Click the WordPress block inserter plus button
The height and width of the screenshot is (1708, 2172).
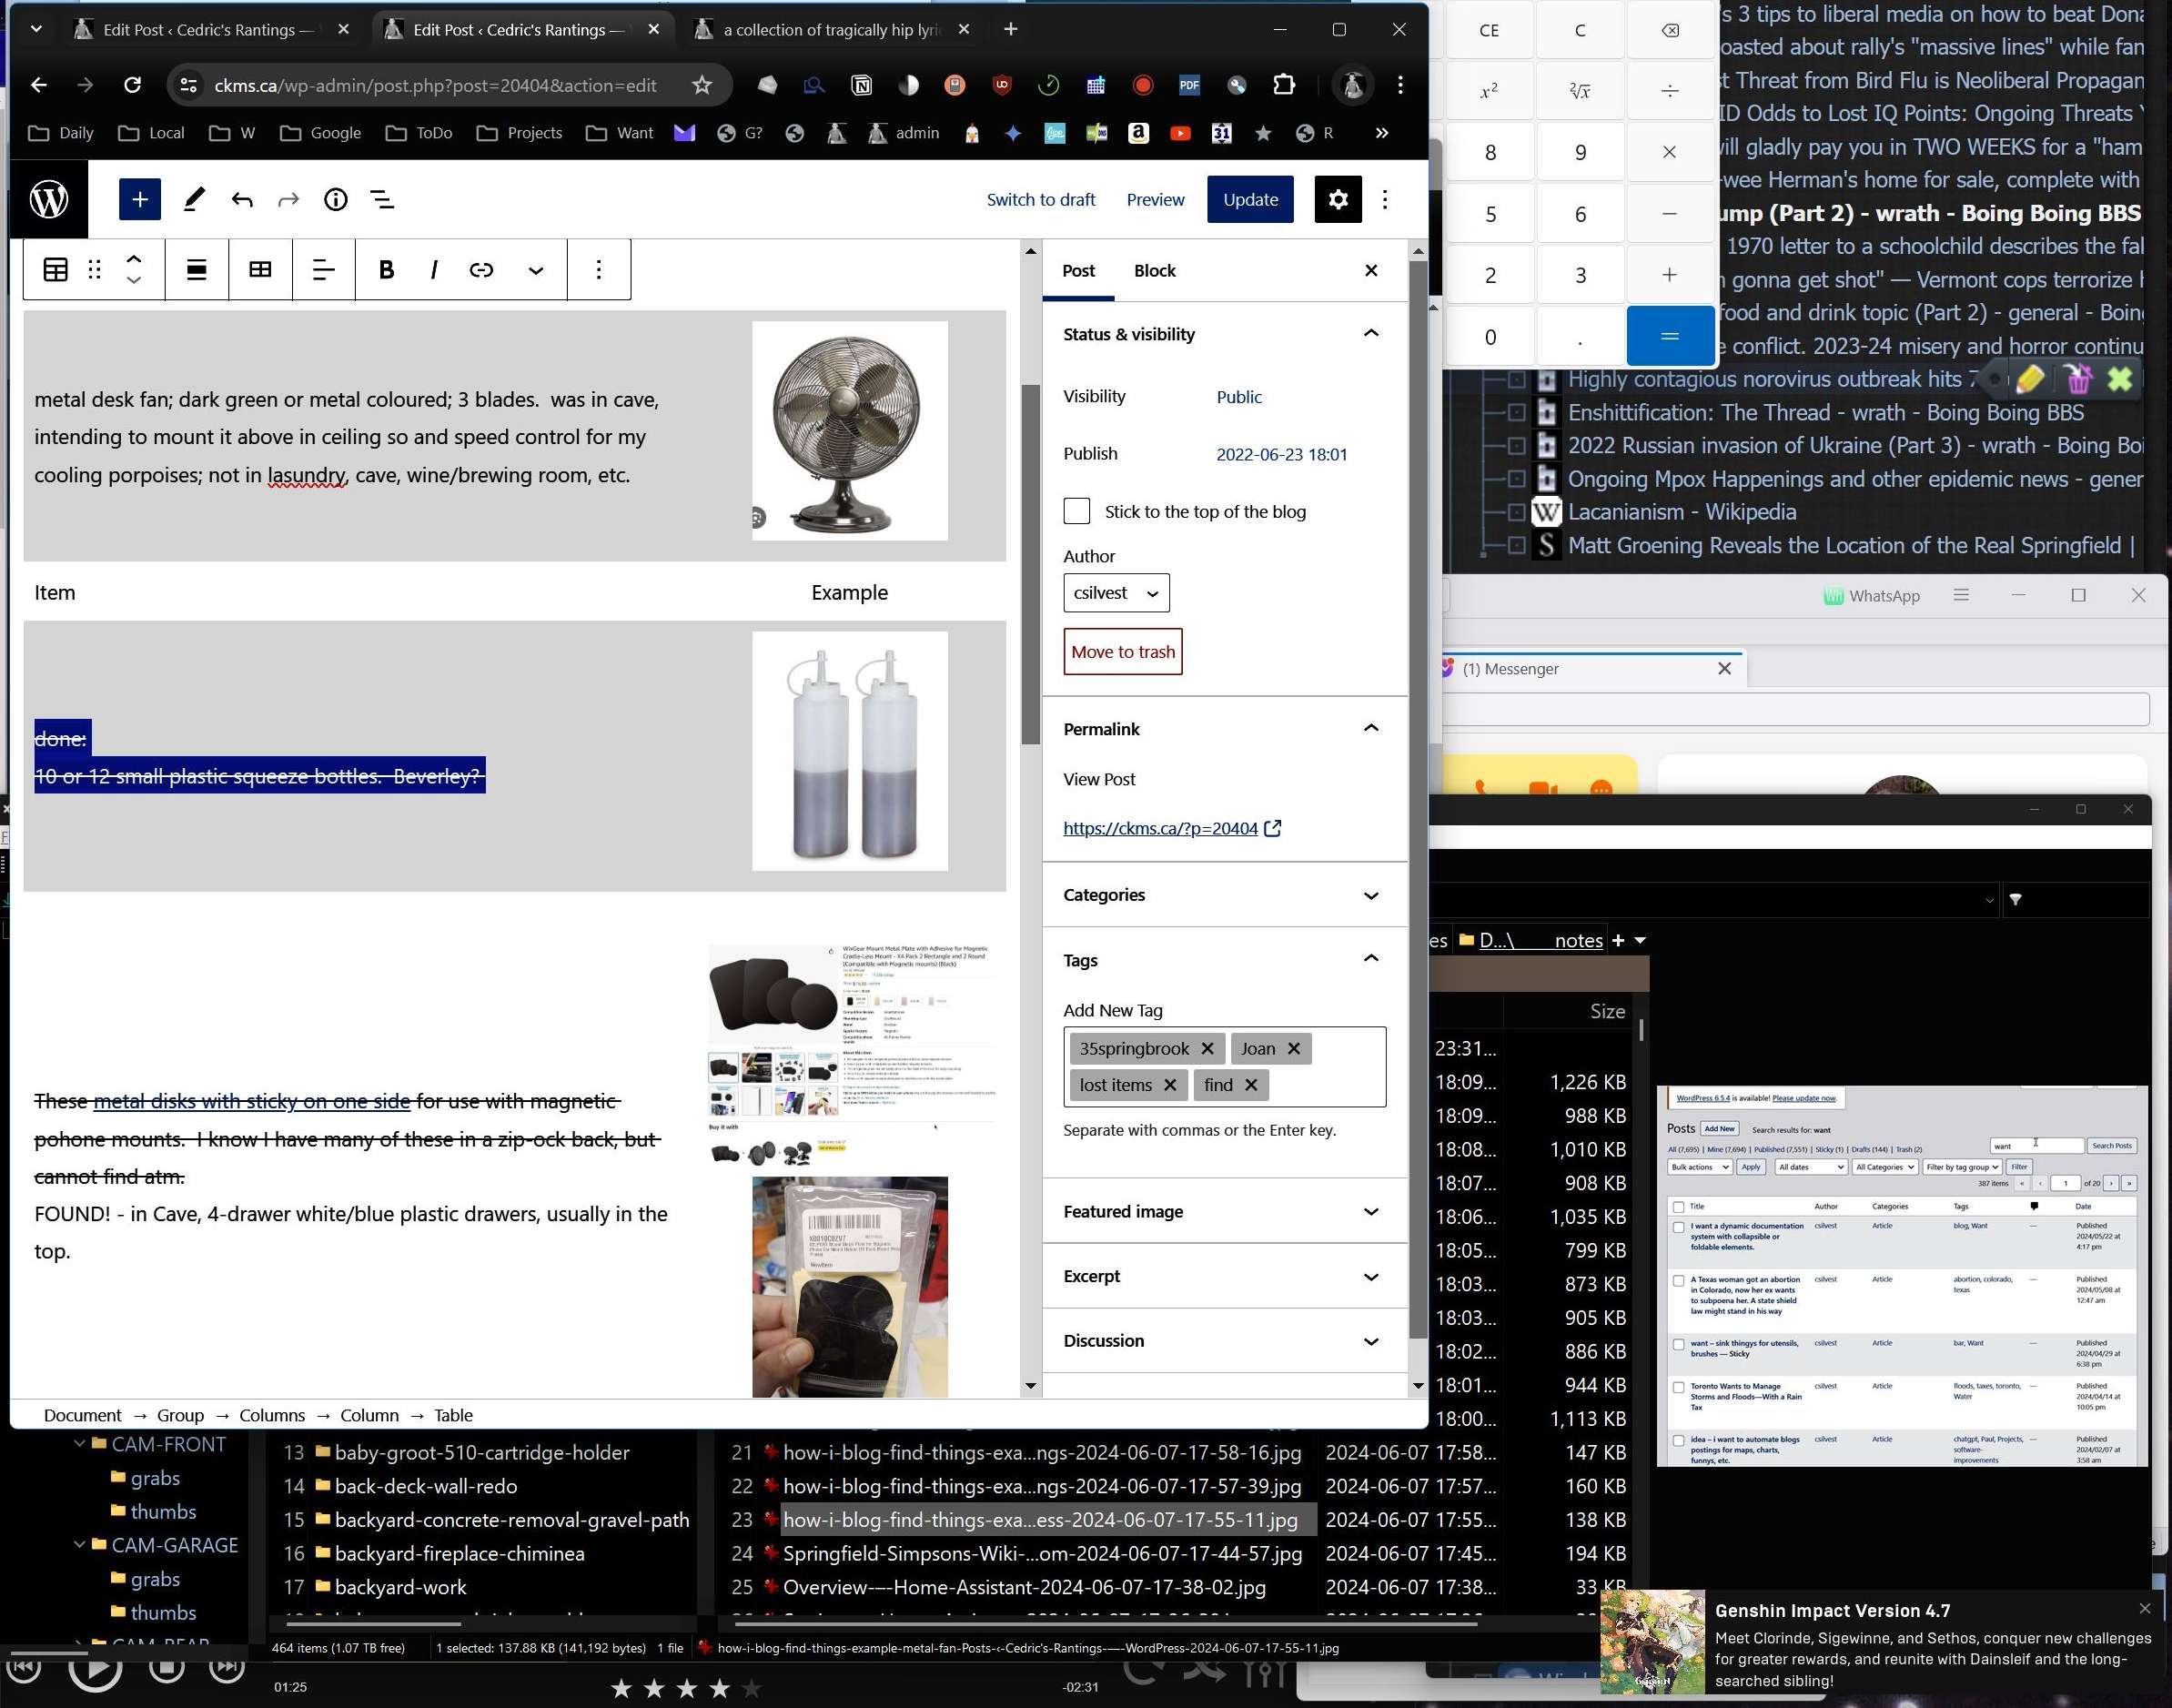click(x=139, y=199)
